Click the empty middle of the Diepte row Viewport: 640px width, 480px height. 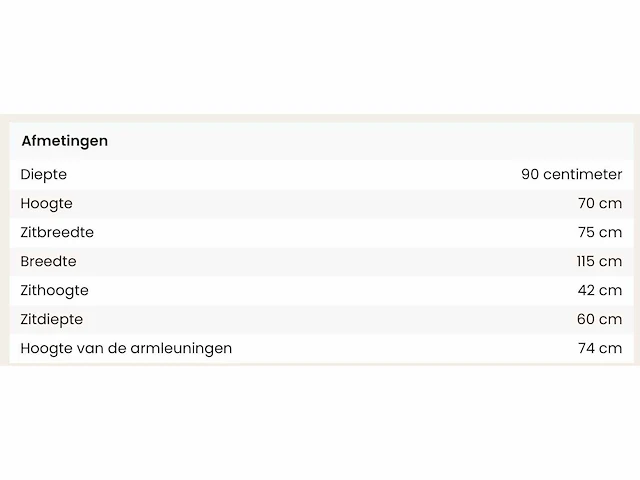(x=300, y=174)
